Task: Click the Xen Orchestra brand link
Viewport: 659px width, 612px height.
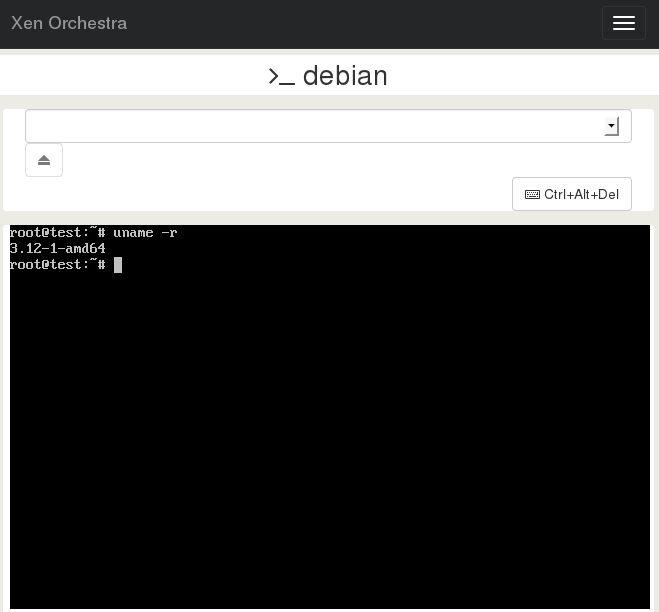Action: tap(69, 23)
